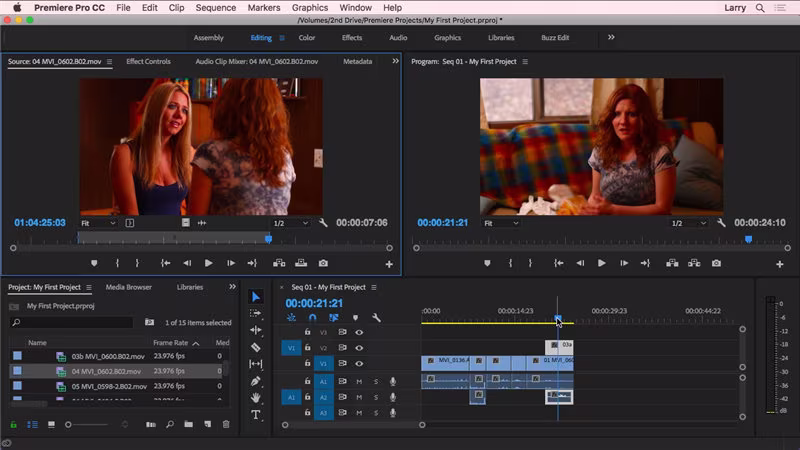This screenshot has height=450, width=800.
Task: Play the clip in the Source monitor
Action: (x=208, y=263)
